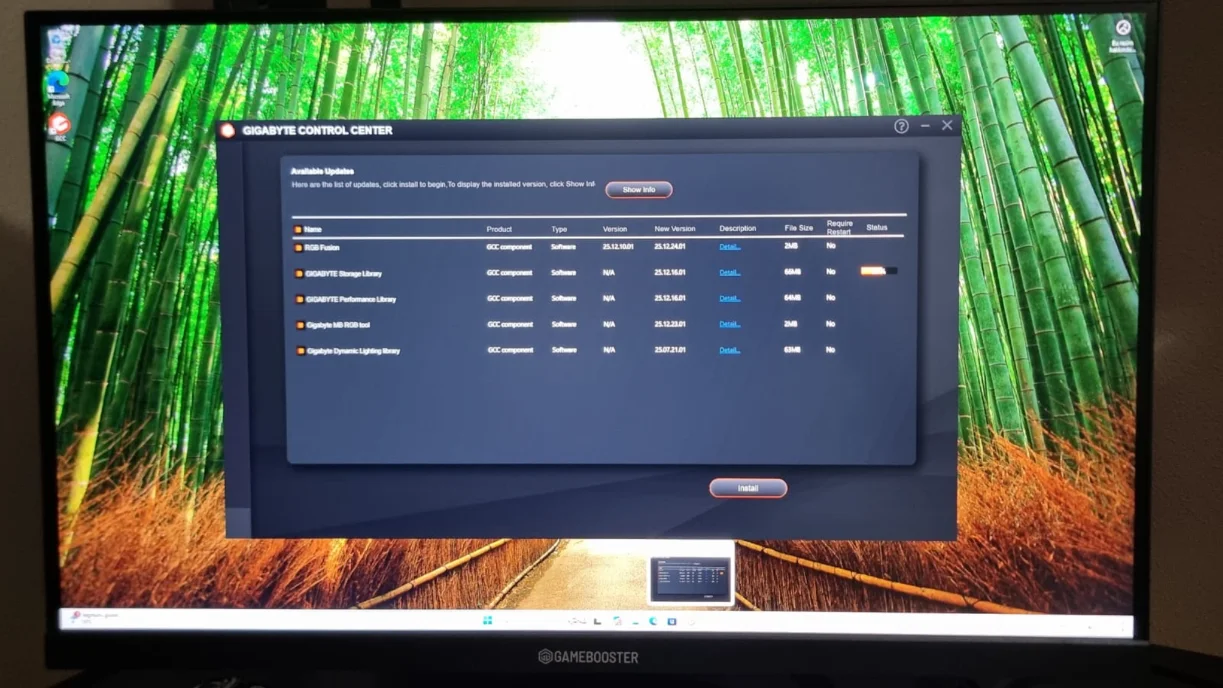Open Detail link for Gigabyte Dynamic Lighting library
This screenshot has height=688, width=1223.
coord(730,350)
